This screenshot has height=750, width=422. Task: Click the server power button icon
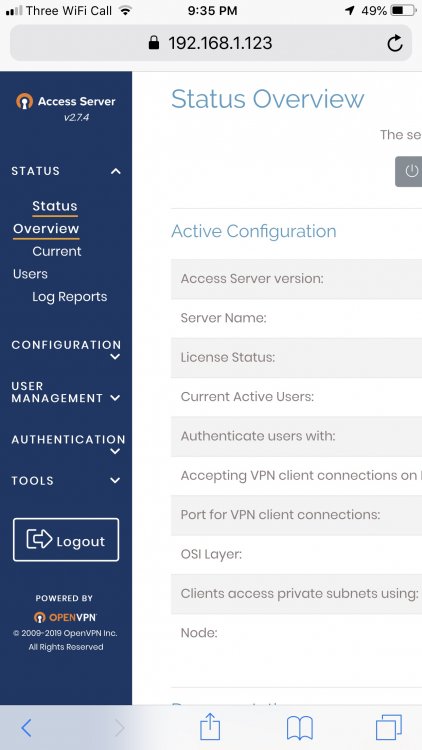point(411,171)
